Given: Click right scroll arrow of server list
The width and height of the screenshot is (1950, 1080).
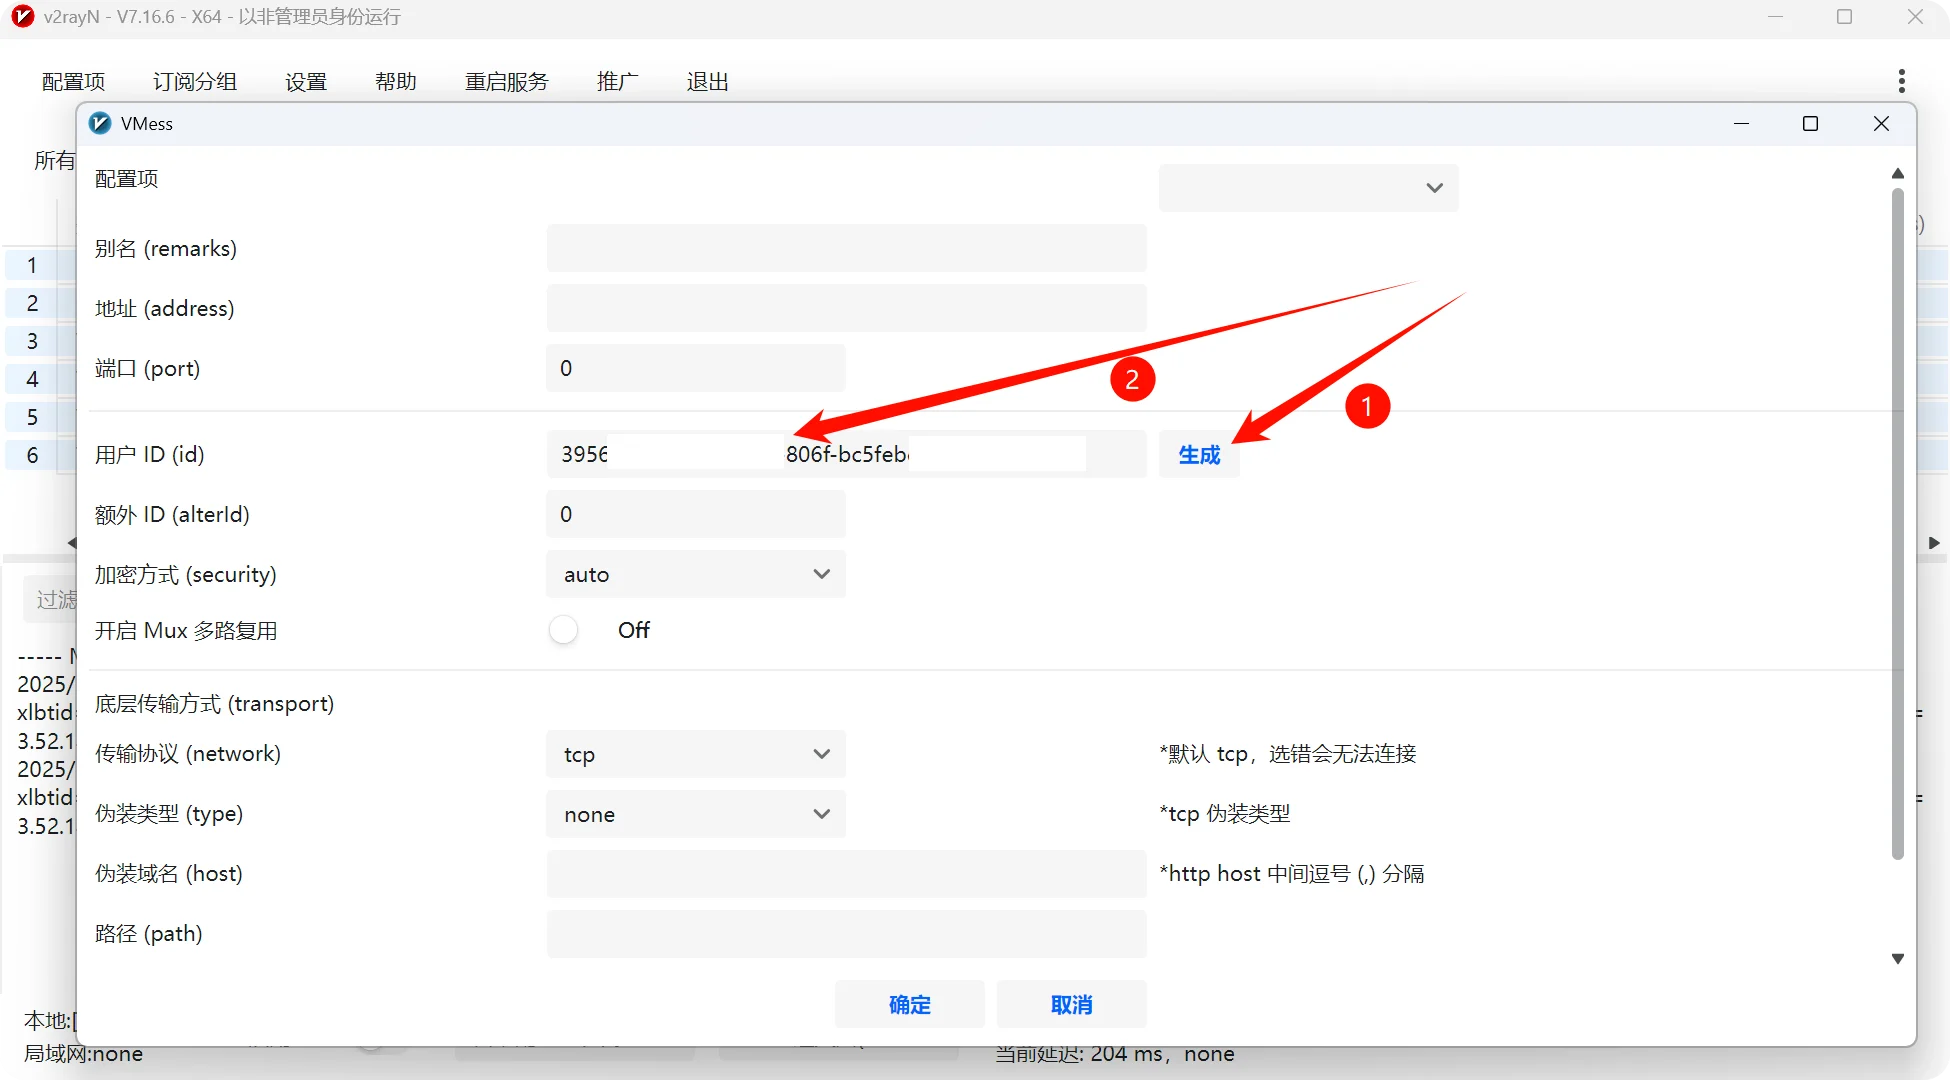Looking at the screenshot, I should [1934, 543].
